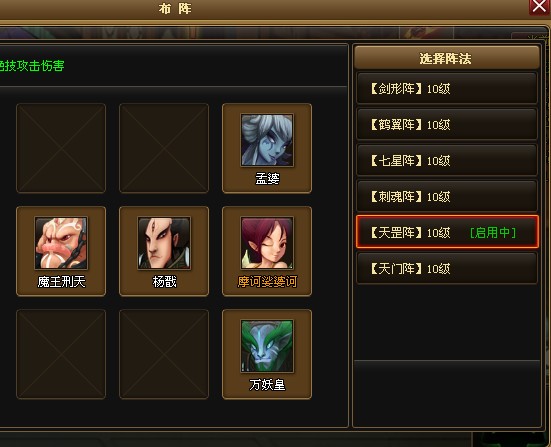
Task: Choose the 【鹤翼阵】 10级 formation
Action: [x=447, y=124]
